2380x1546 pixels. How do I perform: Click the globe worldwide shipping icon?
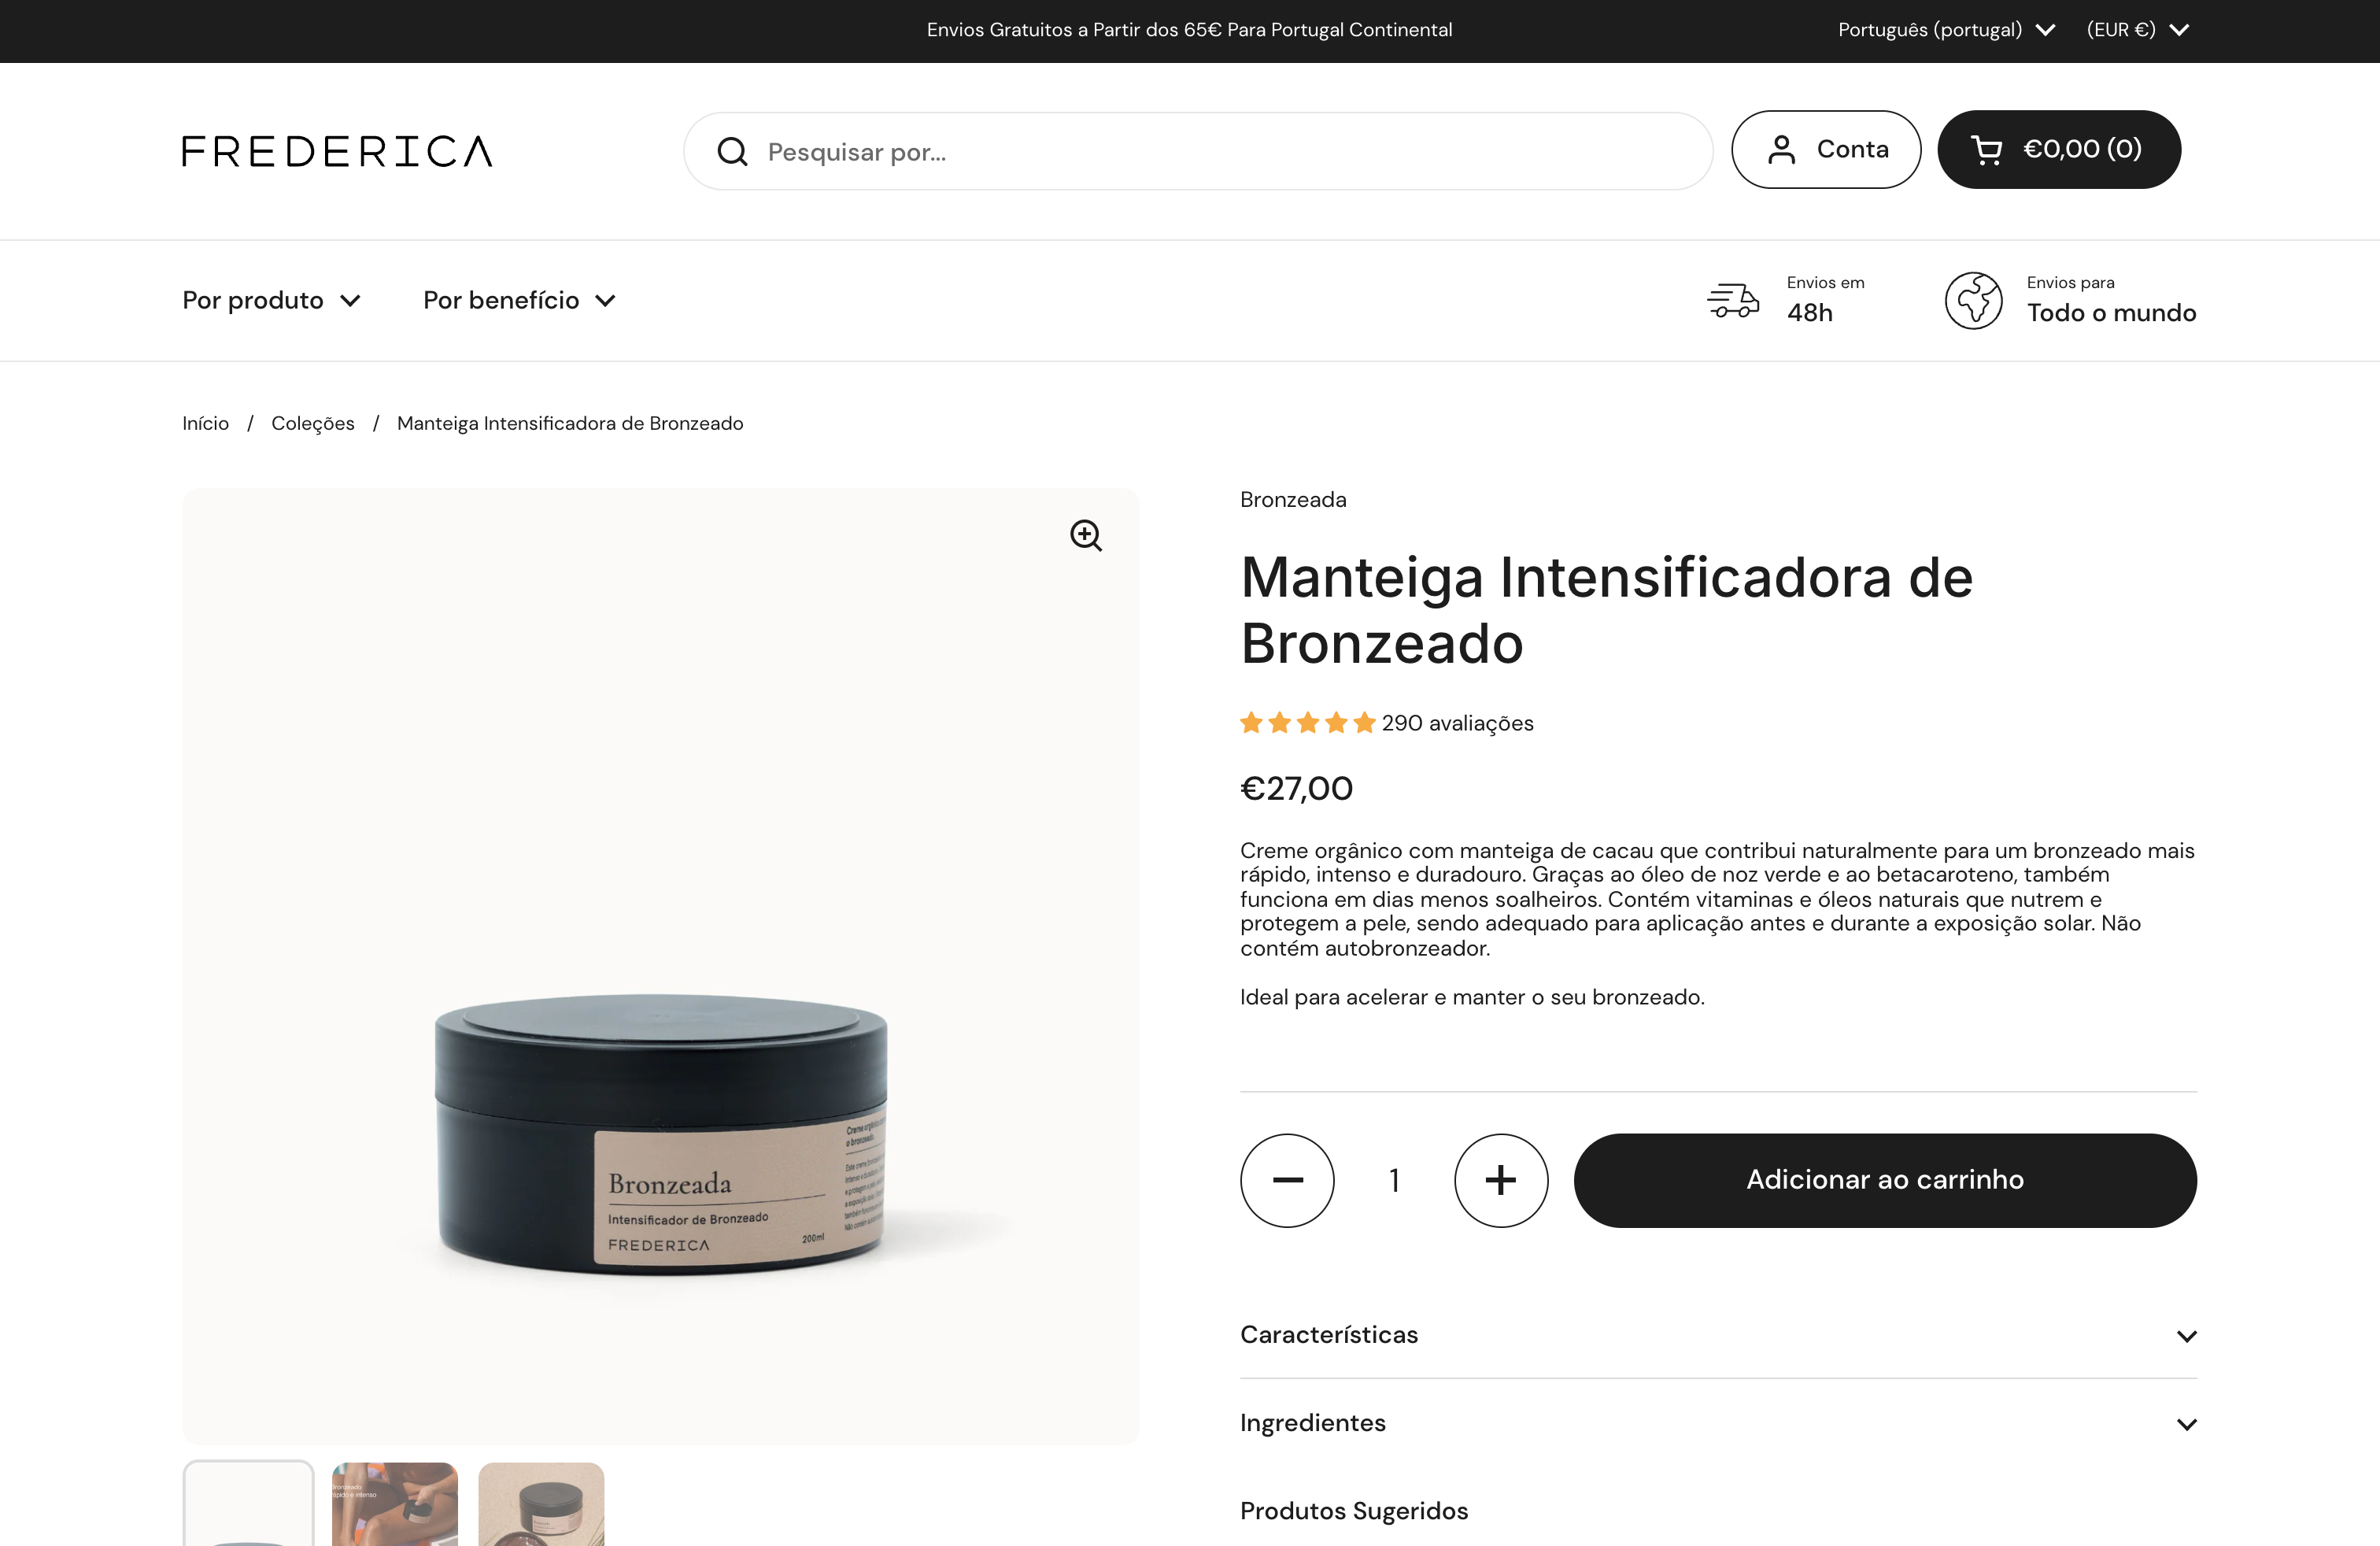coord(1973,300)
